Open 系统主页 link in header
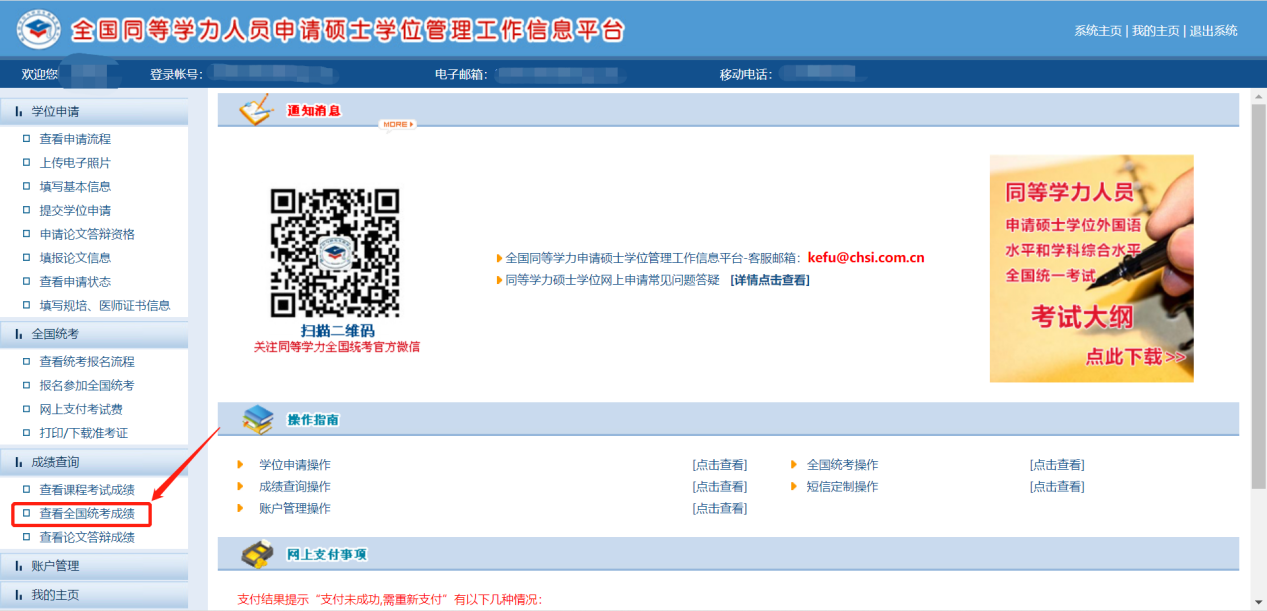1267x611 pixels. tap(1098, 31)
